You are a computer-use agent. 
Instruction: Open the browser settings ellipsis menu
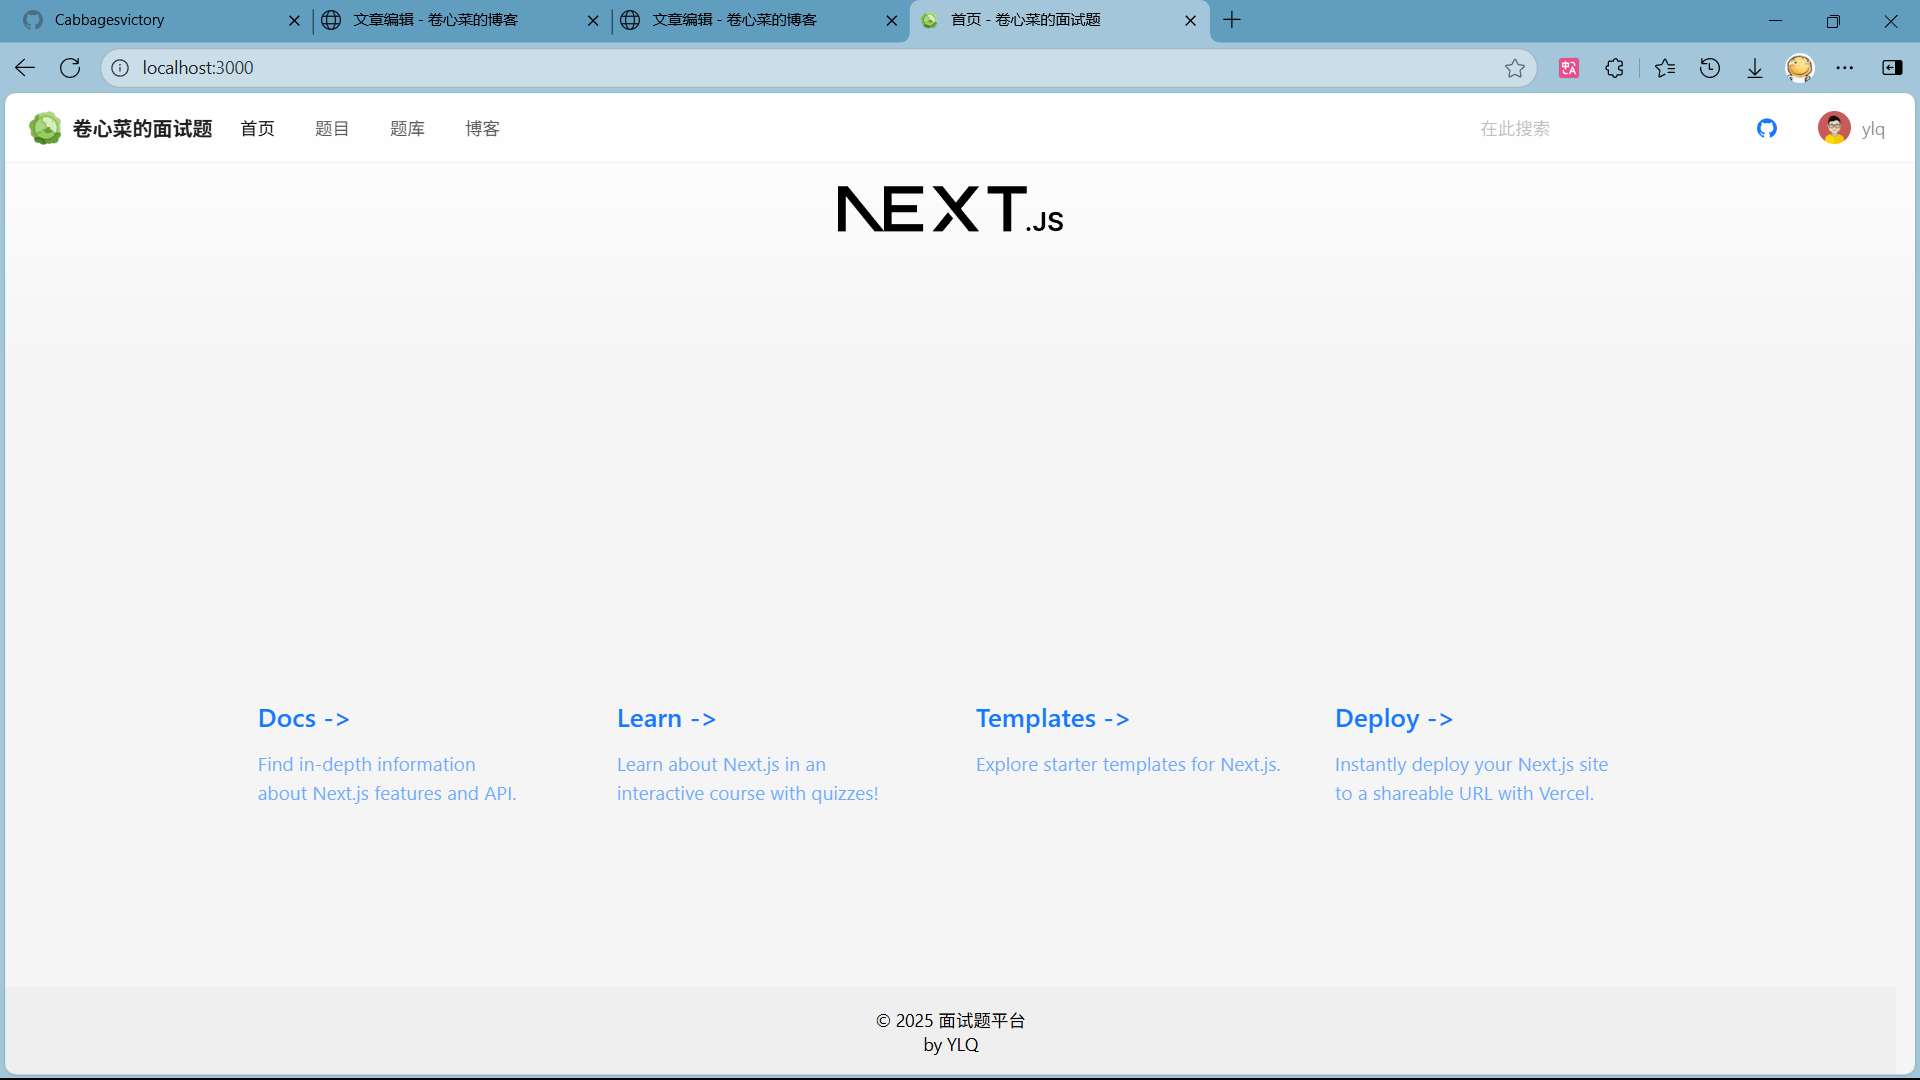click(x=1845, y=68)
